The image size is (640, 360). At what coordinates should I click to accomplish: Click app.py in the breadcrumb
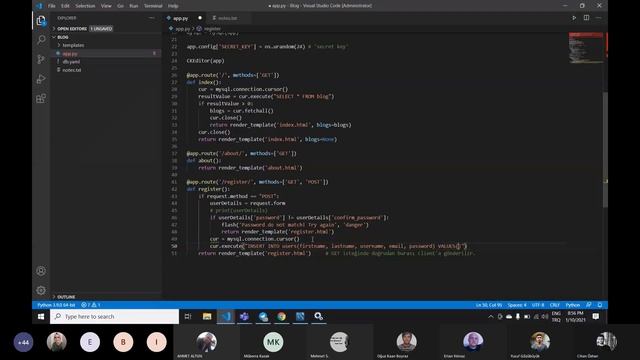pos(182,29)
